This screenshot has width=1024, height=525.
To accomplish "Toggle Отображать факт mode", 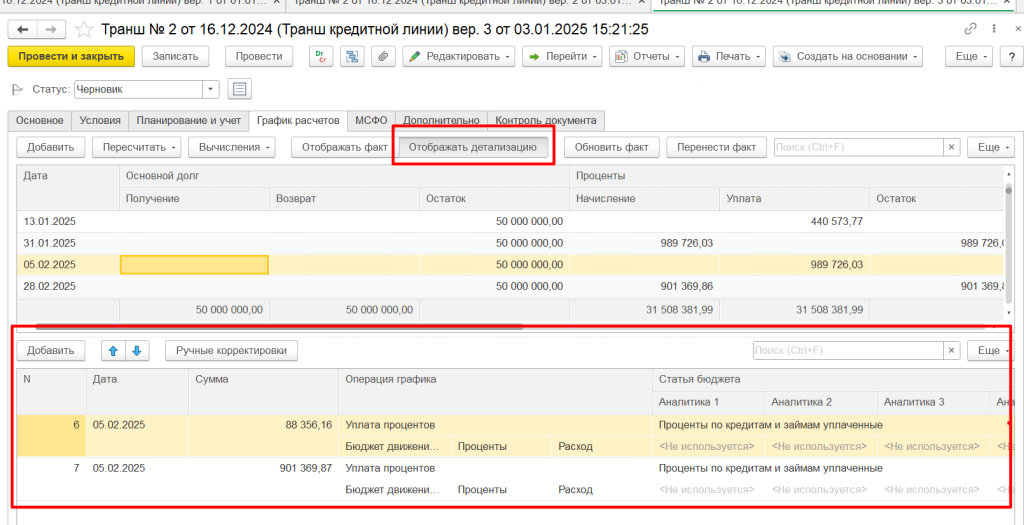I will (x=344, y=147).
